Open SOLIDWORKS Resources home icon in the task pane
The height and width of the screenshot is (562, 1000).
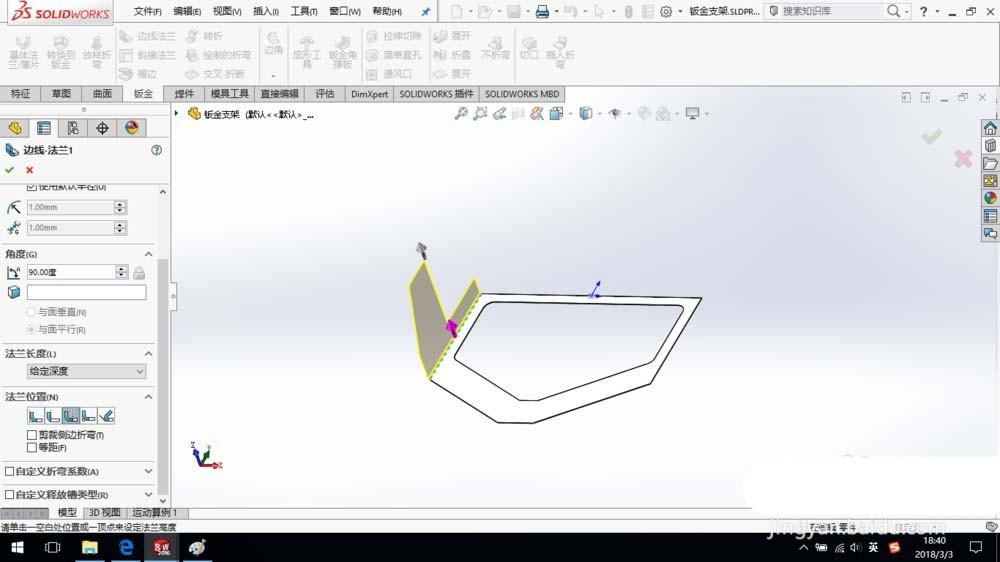[x=990, y=128]
